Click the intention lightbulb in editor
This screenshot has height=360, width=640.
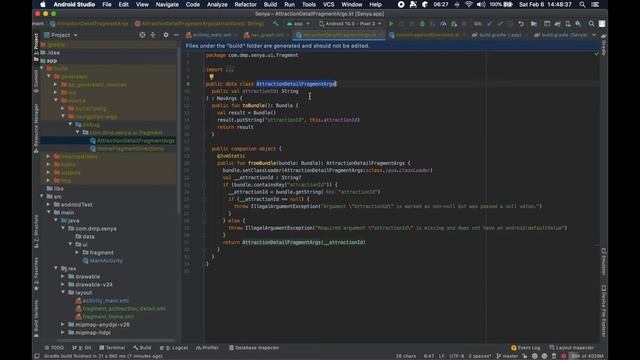(x=211, y=76)
